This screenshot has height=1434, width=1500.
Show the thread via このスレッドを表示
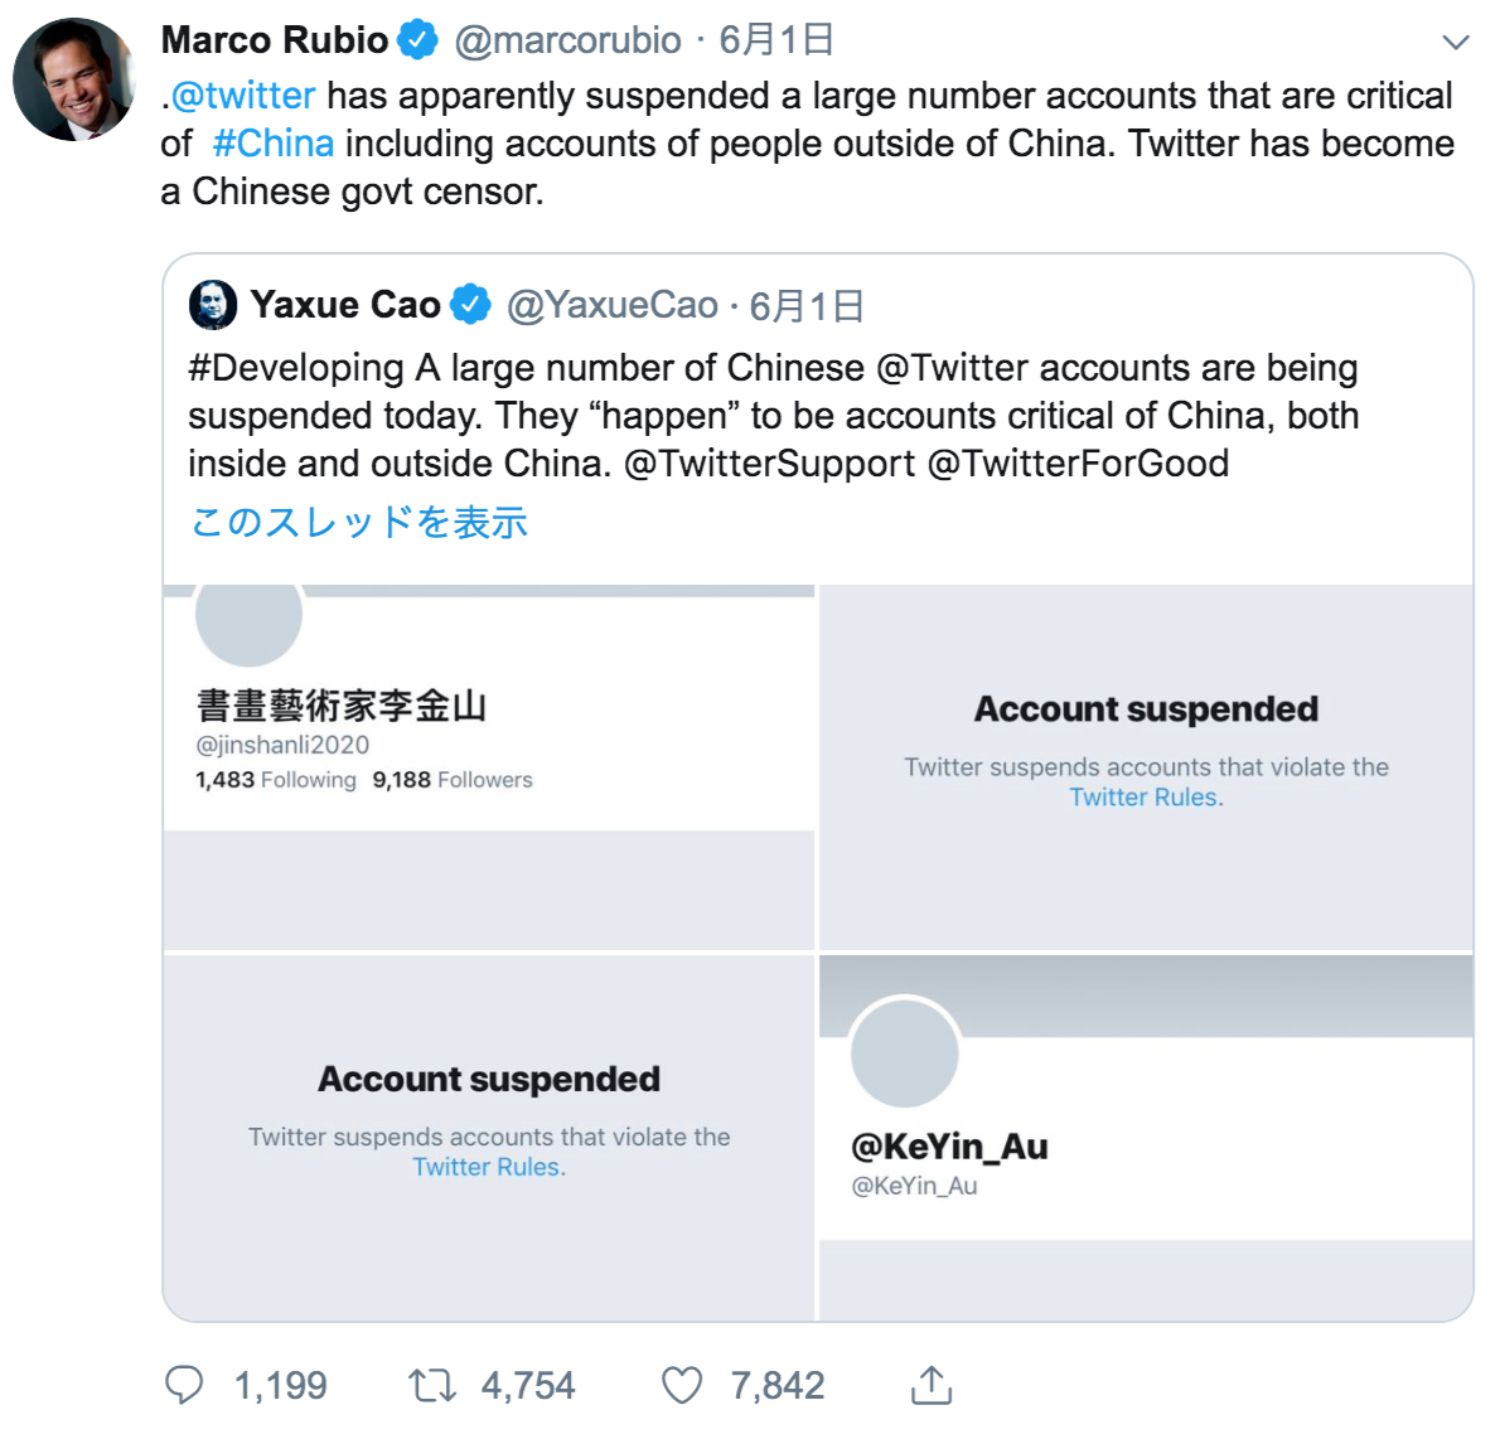tap(359, 522)
